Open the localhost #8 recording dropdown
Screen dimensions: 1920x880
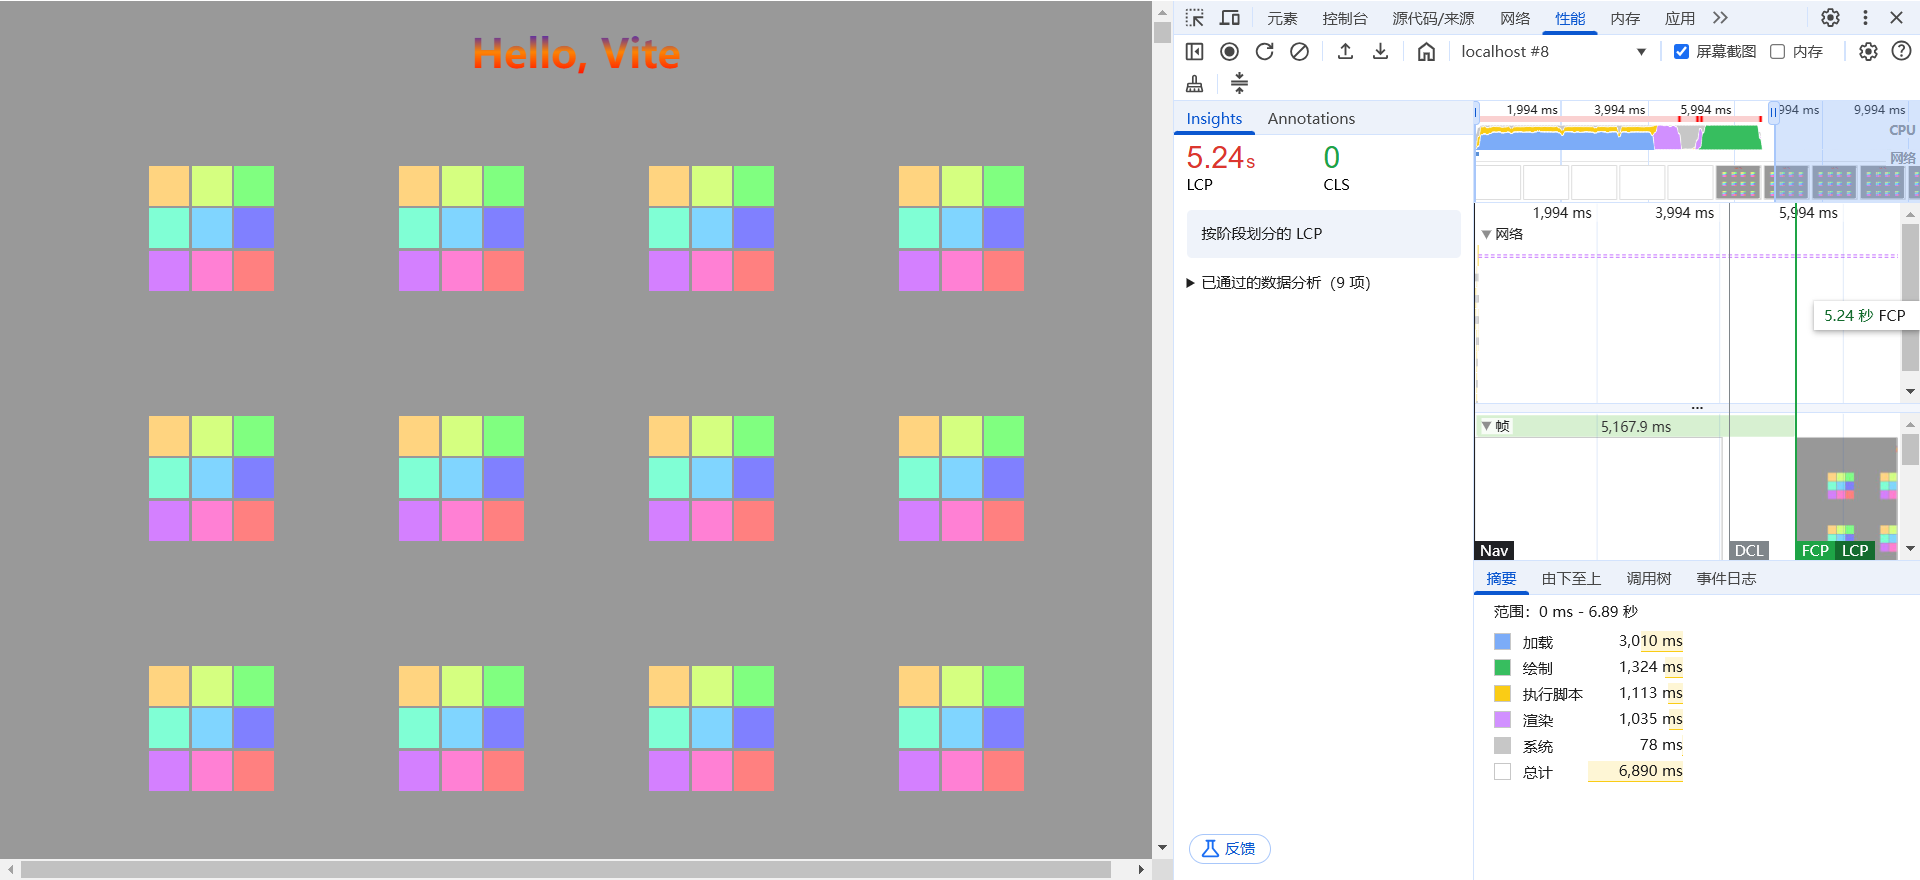pos(1553,52)
